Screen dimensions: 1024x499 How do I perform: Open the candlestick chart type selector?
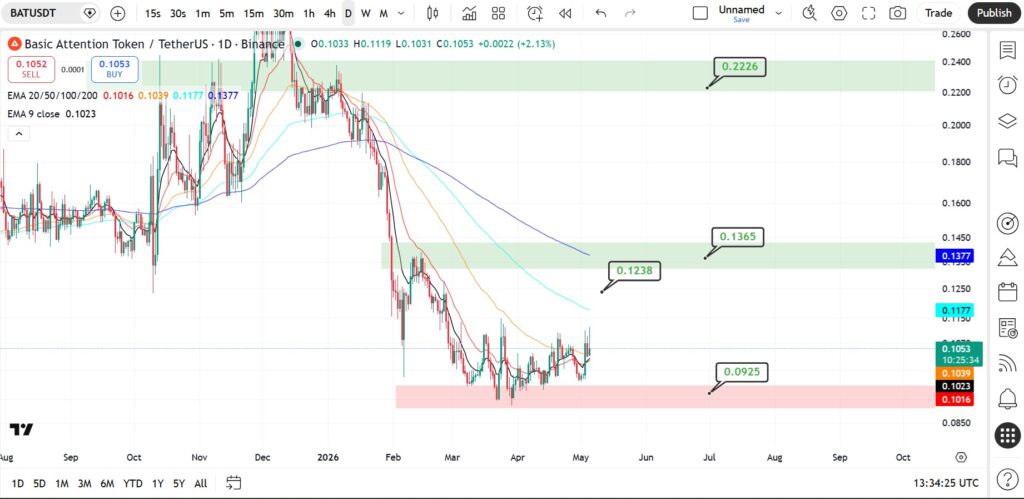pyautogui.click(x=432, y=13)
